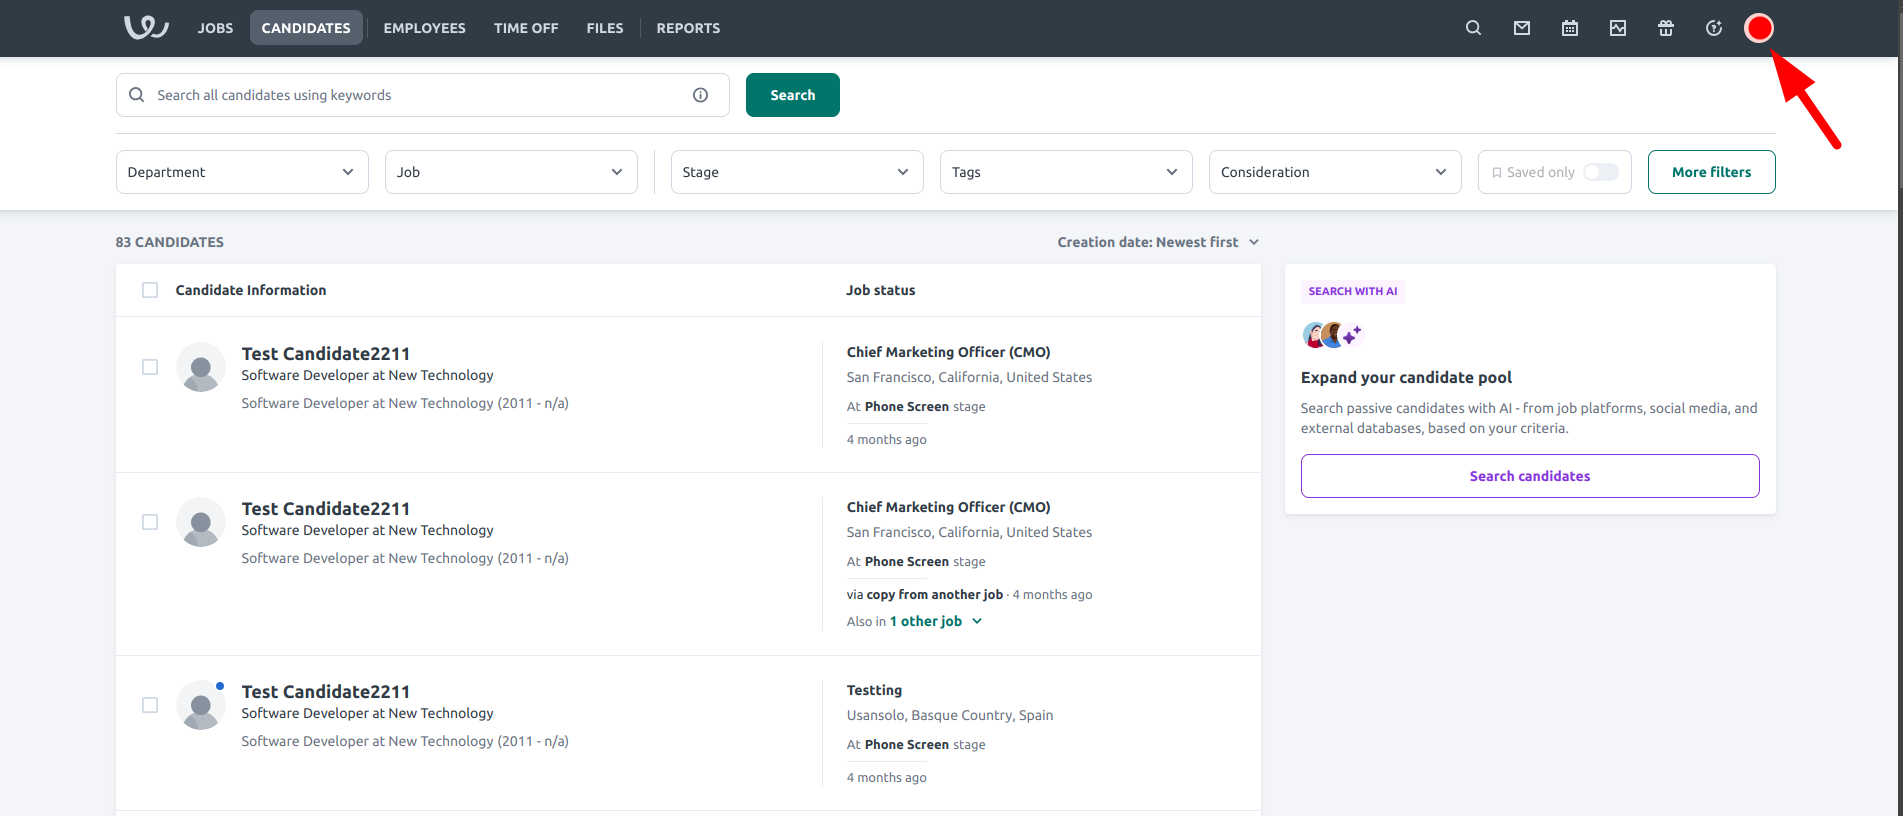Select the CANDIDATES tab
Image resolution: width=1903 pixels, height=816 pixels.
306,28
